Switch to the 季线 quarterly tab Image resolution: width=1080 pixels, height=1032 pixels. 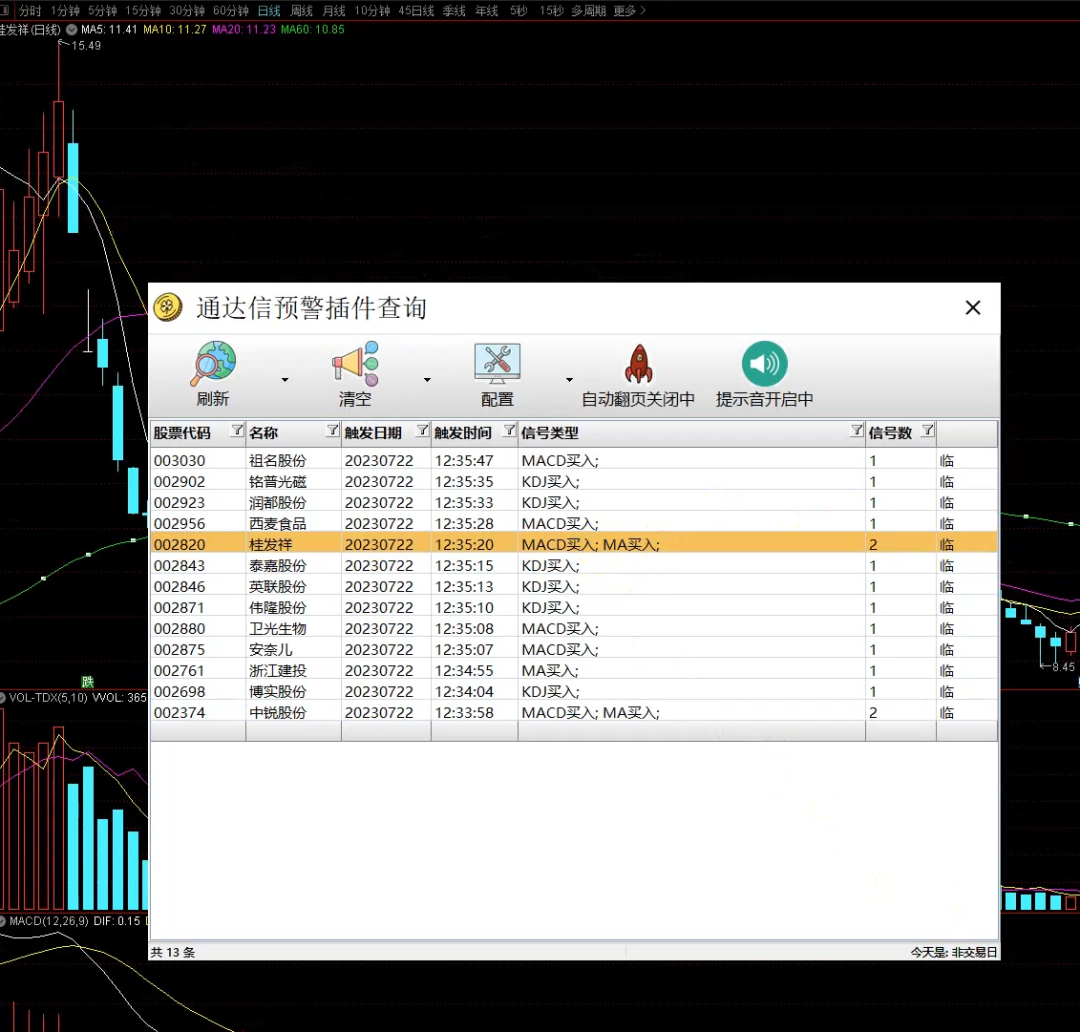(454, 10)
